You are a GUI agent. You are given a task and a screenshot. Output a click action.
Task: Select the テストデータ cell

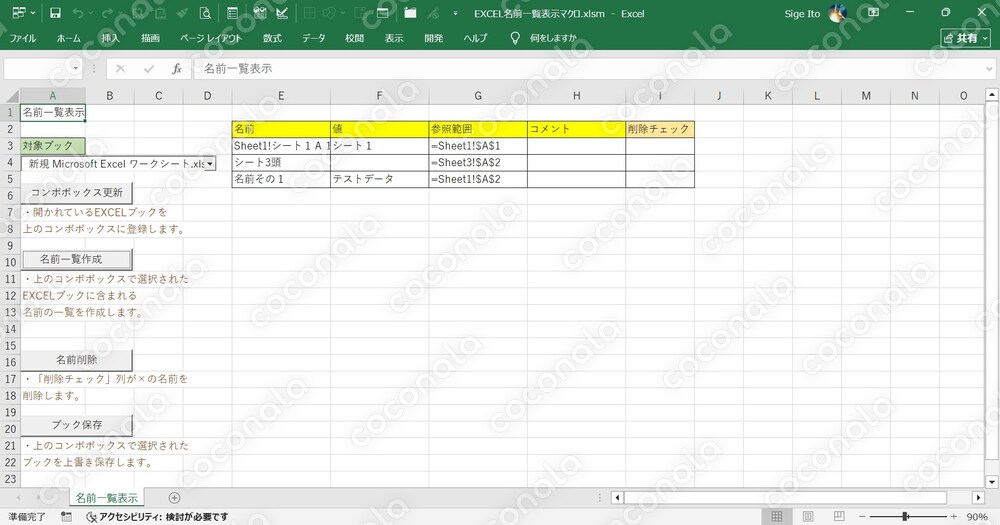(x=379, y=179)
